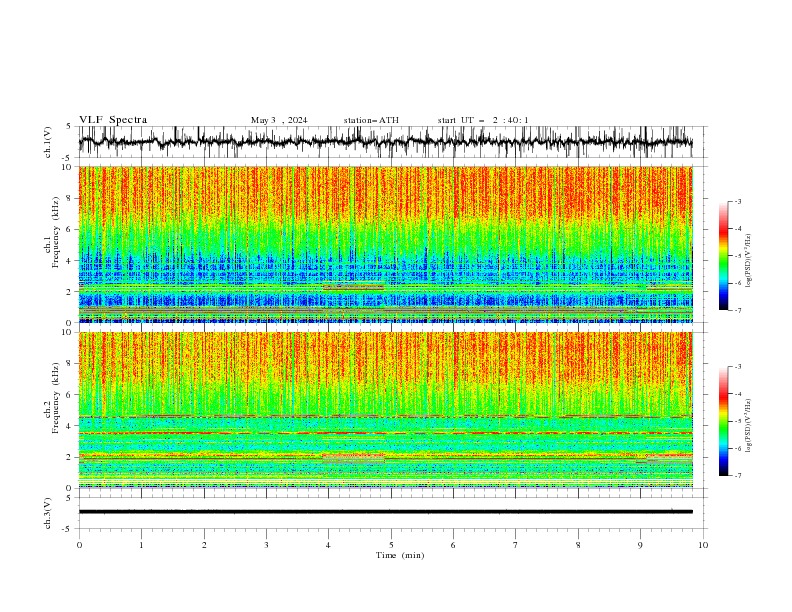Click the "-7" label on lower colorbar
792x612 pixels.
click(x=737, y=475)
